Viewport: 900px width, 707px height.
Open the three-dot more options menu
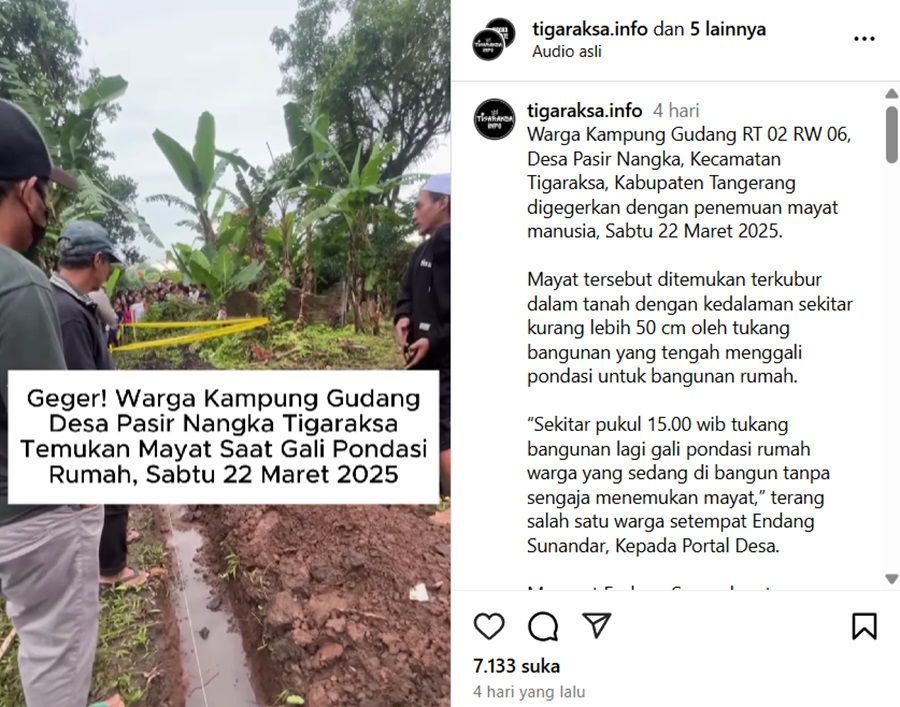click(x=864, y=39)
